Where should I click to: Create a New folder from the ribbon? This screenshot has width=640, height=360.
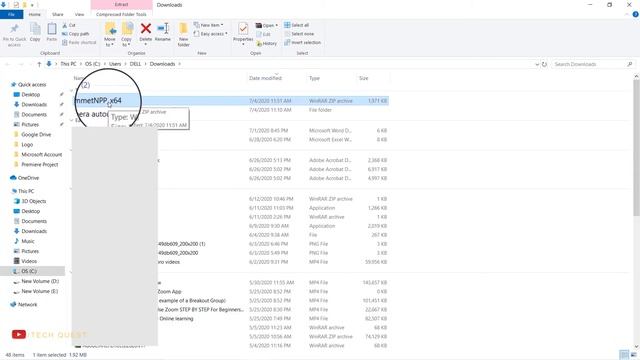pos(184,34)
